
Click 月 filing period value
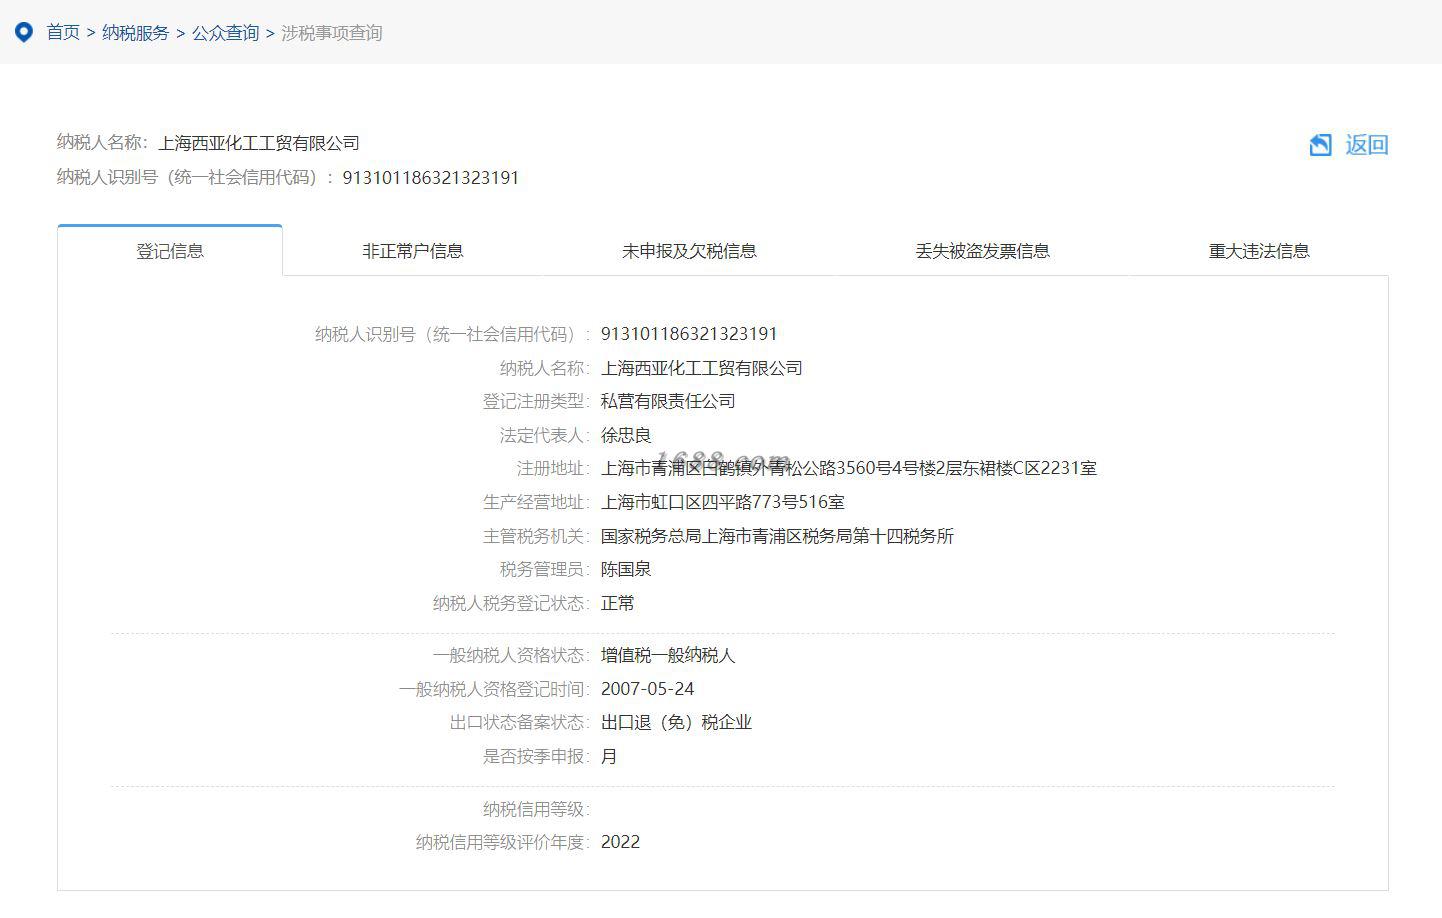(x=609, y=756)
